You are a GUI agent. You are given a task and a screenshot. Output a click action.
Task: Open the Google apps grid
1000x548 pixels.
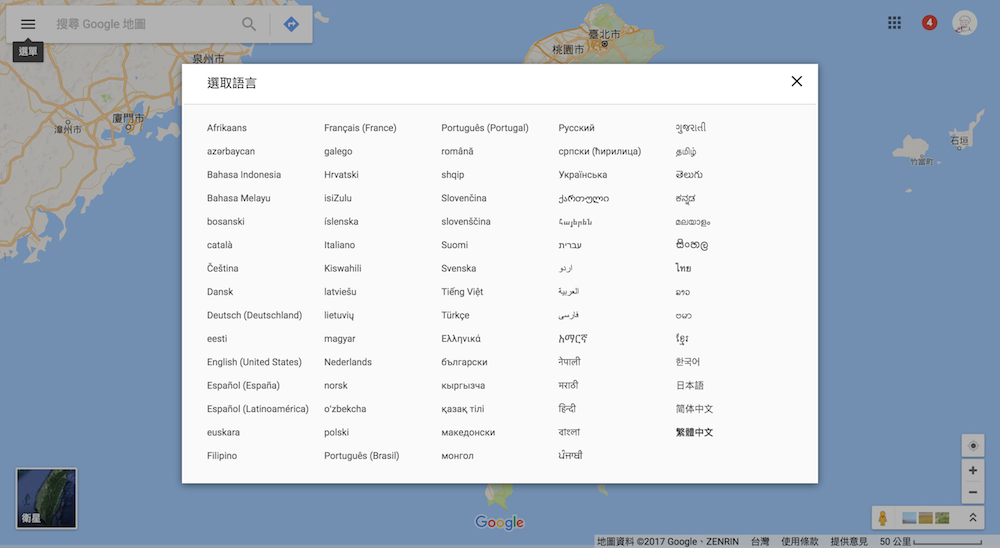click(894, 23)
